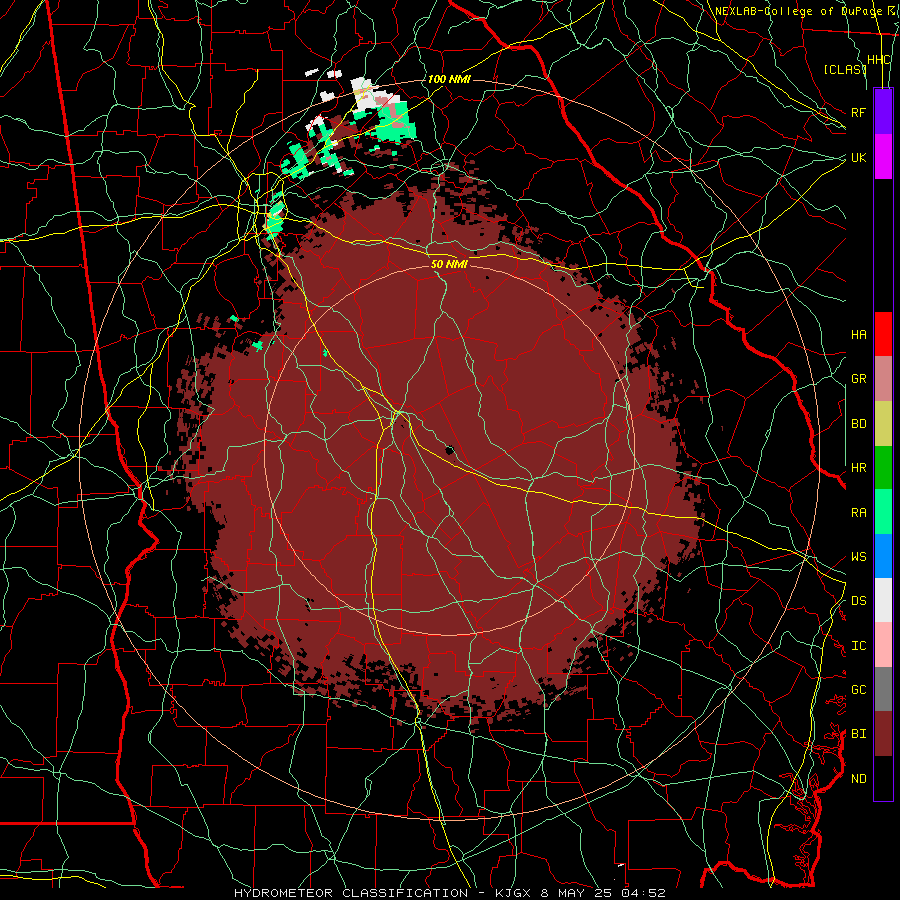Click the BI legend label
Screen dimensions: 900x900
858,734
